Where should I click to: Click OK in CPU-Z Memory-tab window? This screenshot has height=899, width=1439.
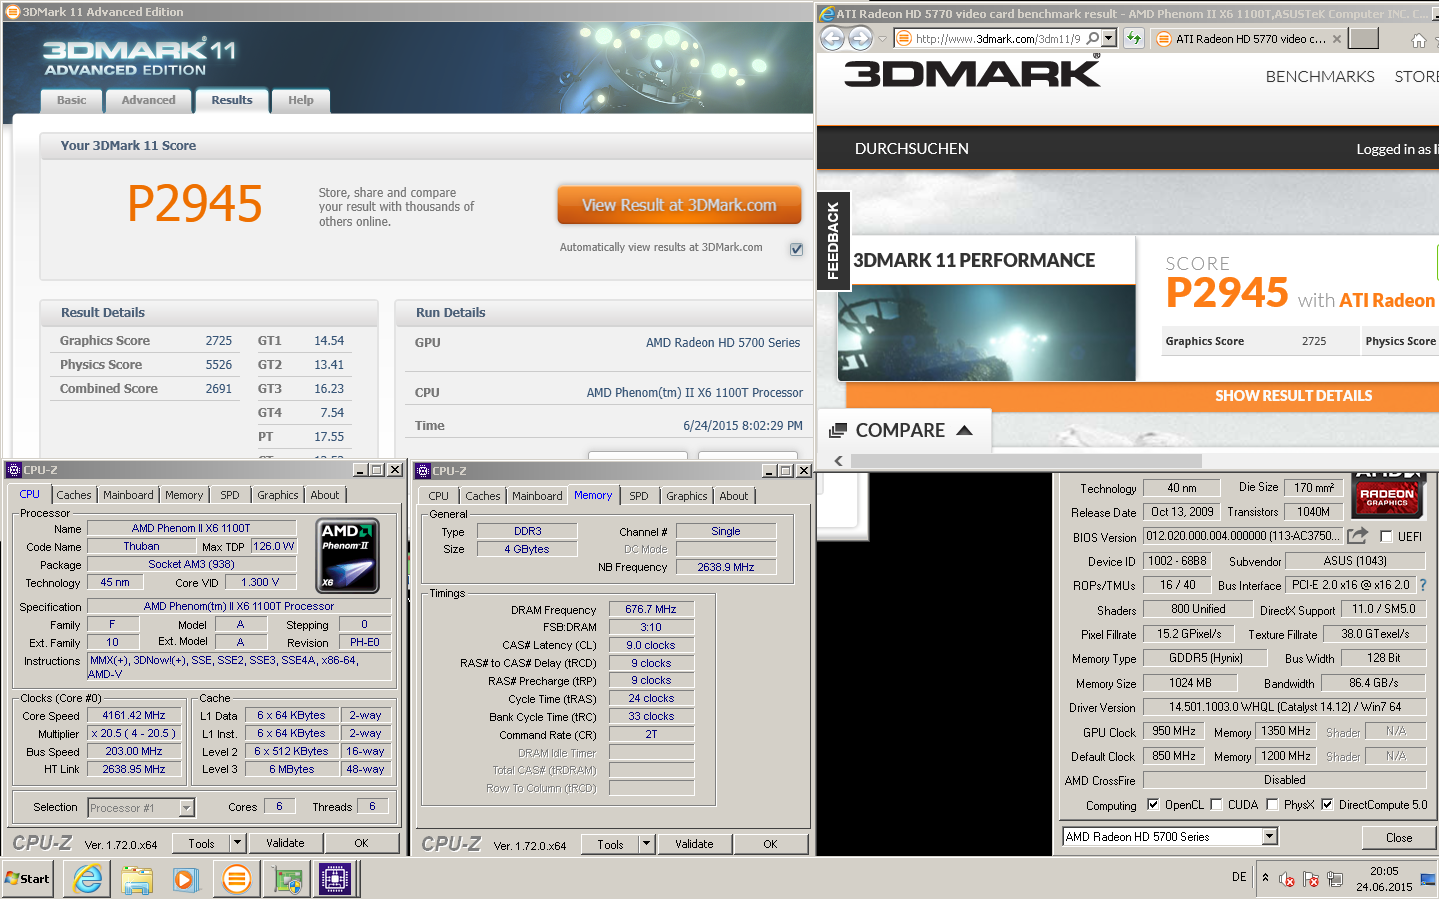tap(770, 844)
